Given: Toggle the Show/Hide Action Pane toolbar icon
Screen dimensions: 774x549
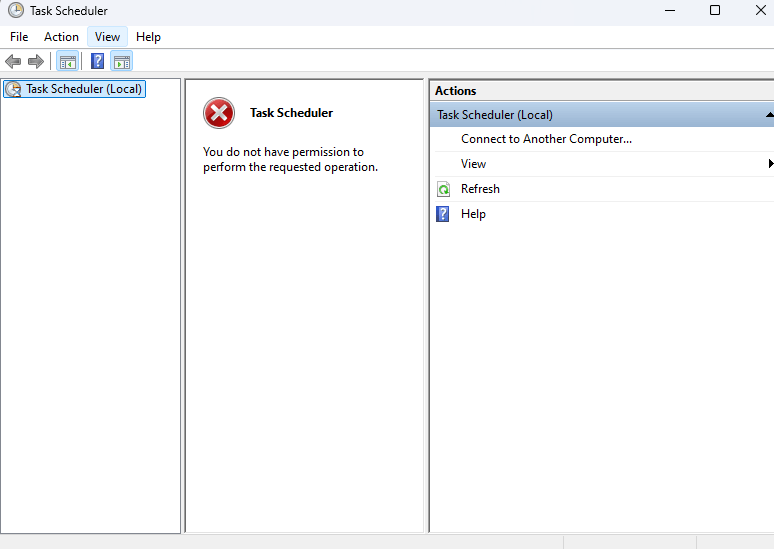Looking at the screenshot, I should coord(121,62).
